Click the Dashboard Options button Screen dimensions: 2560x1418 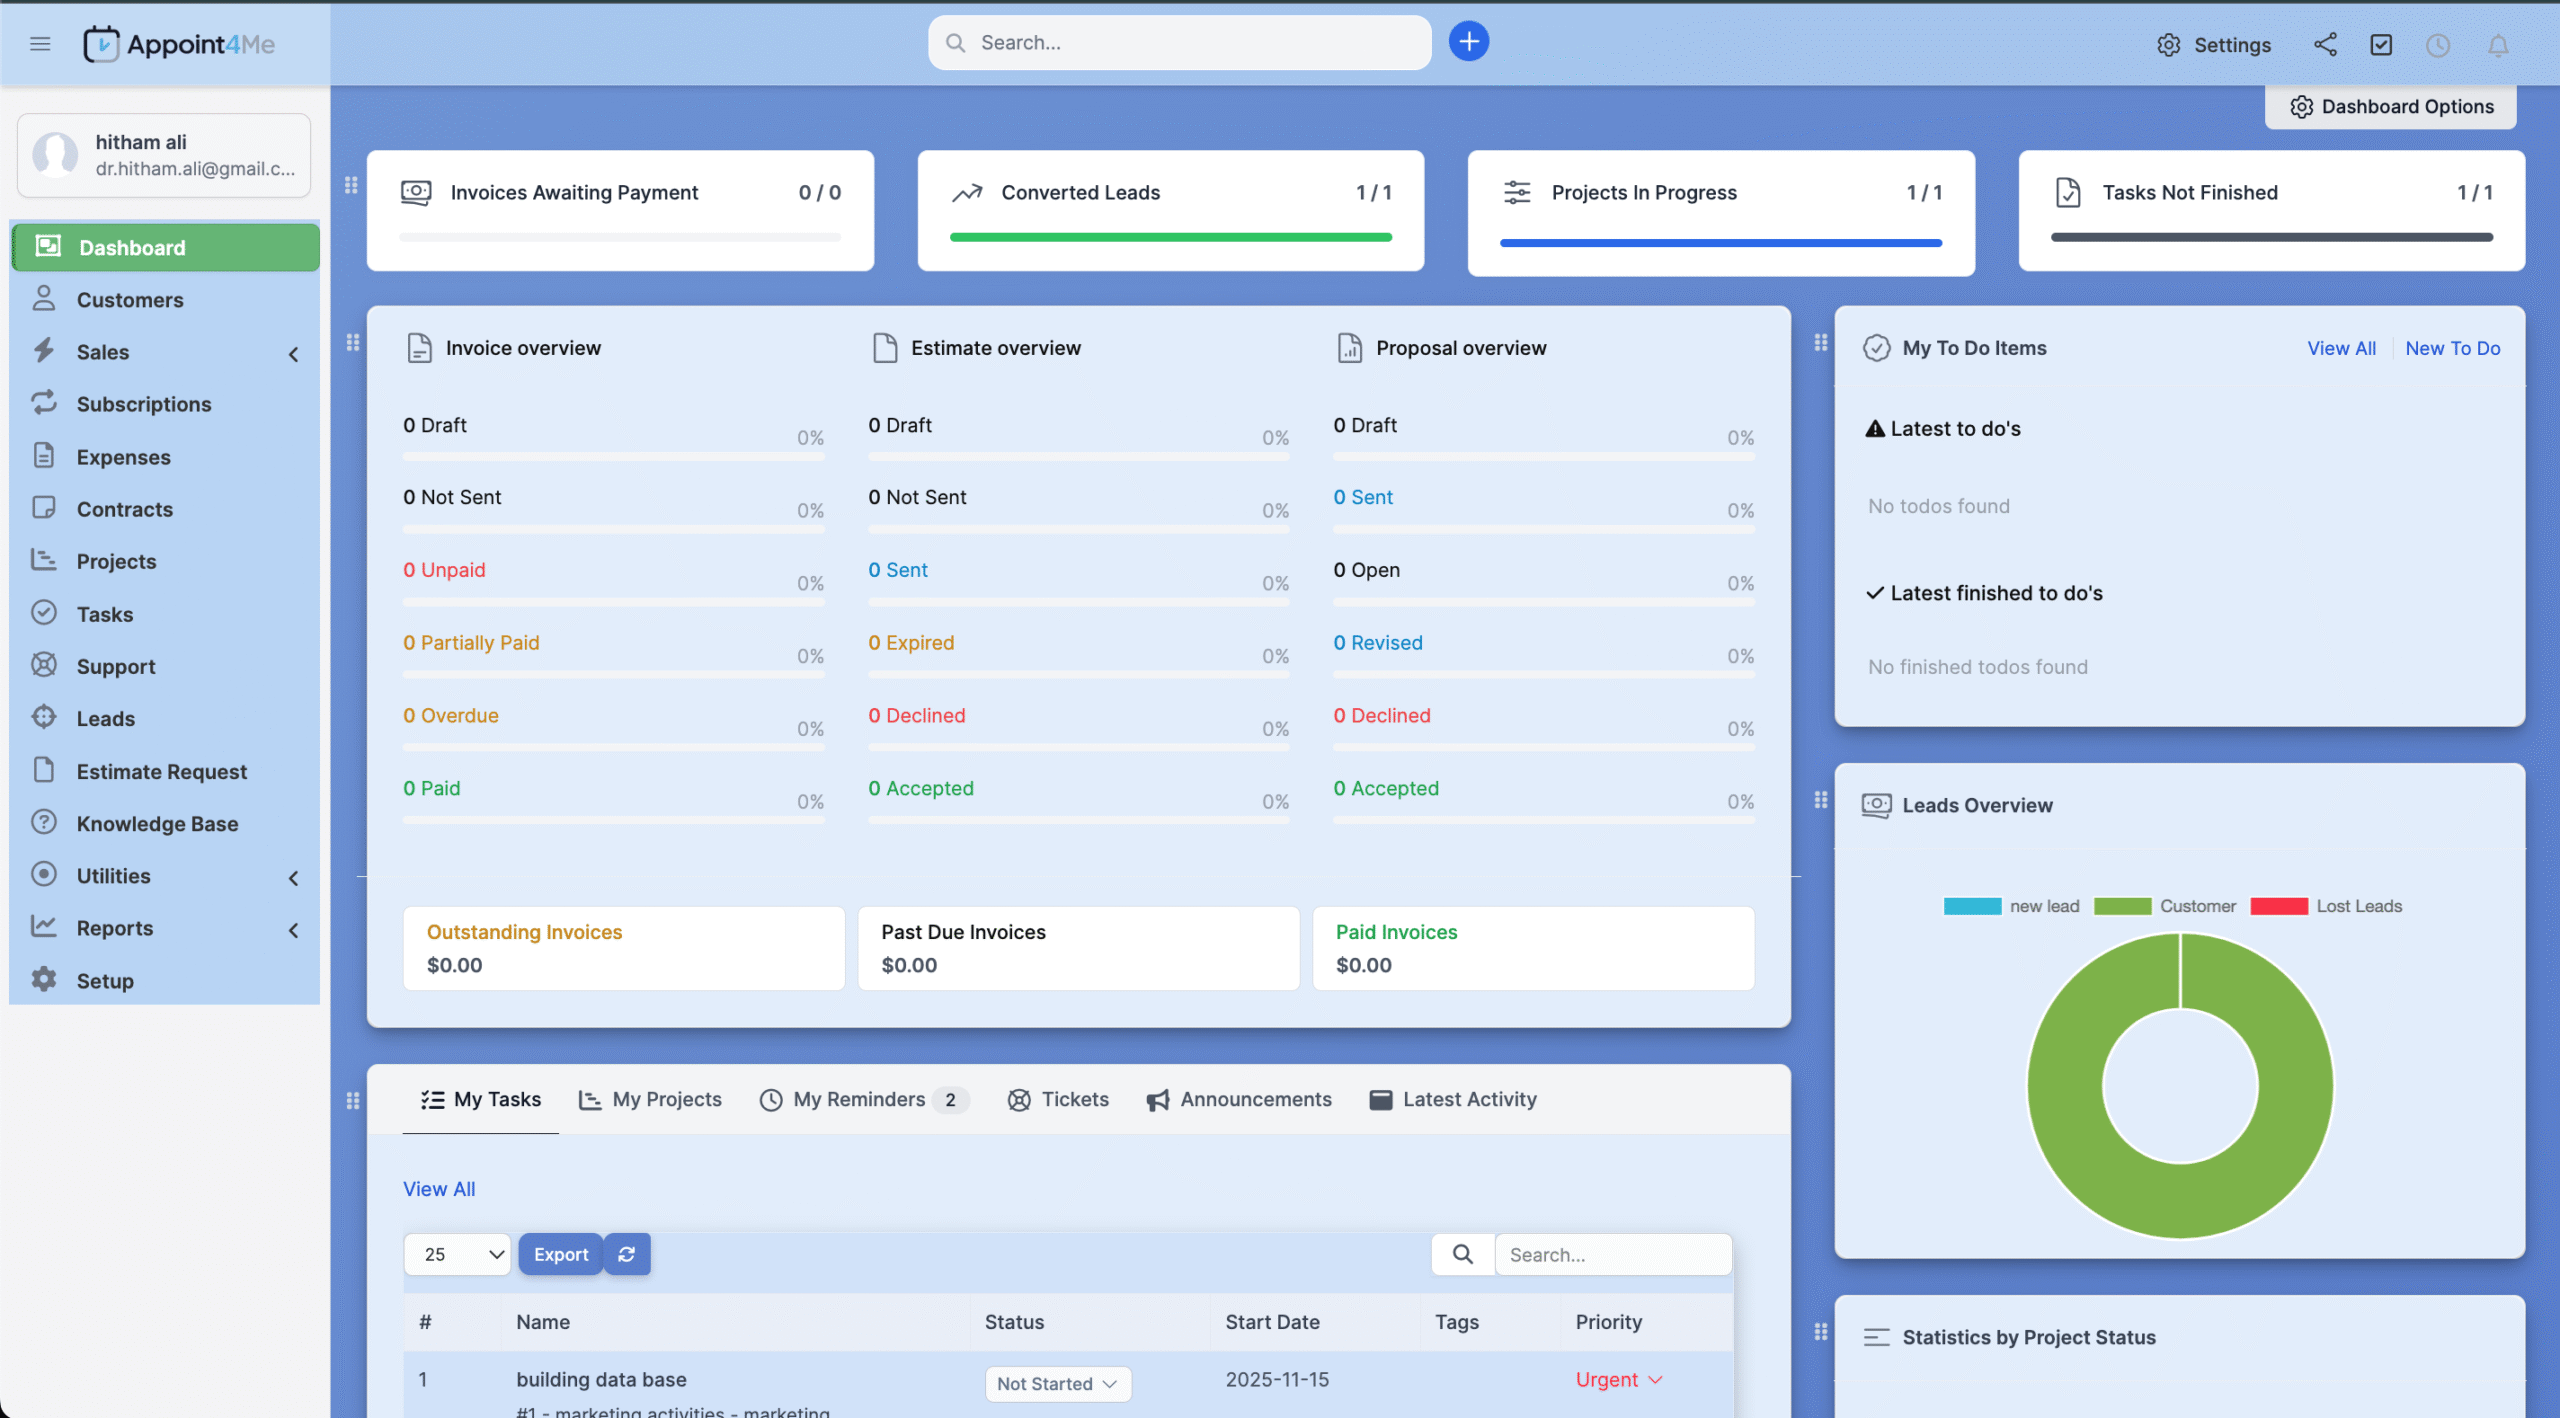click(2391, 106)
